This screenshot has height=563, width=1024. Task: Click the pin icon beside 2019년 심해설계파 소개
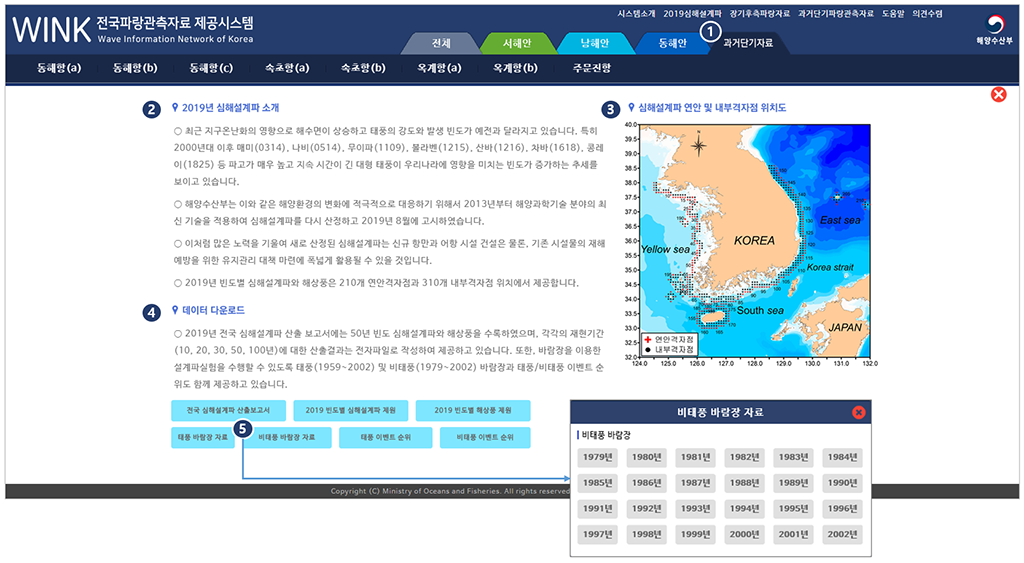click(175, 107)
